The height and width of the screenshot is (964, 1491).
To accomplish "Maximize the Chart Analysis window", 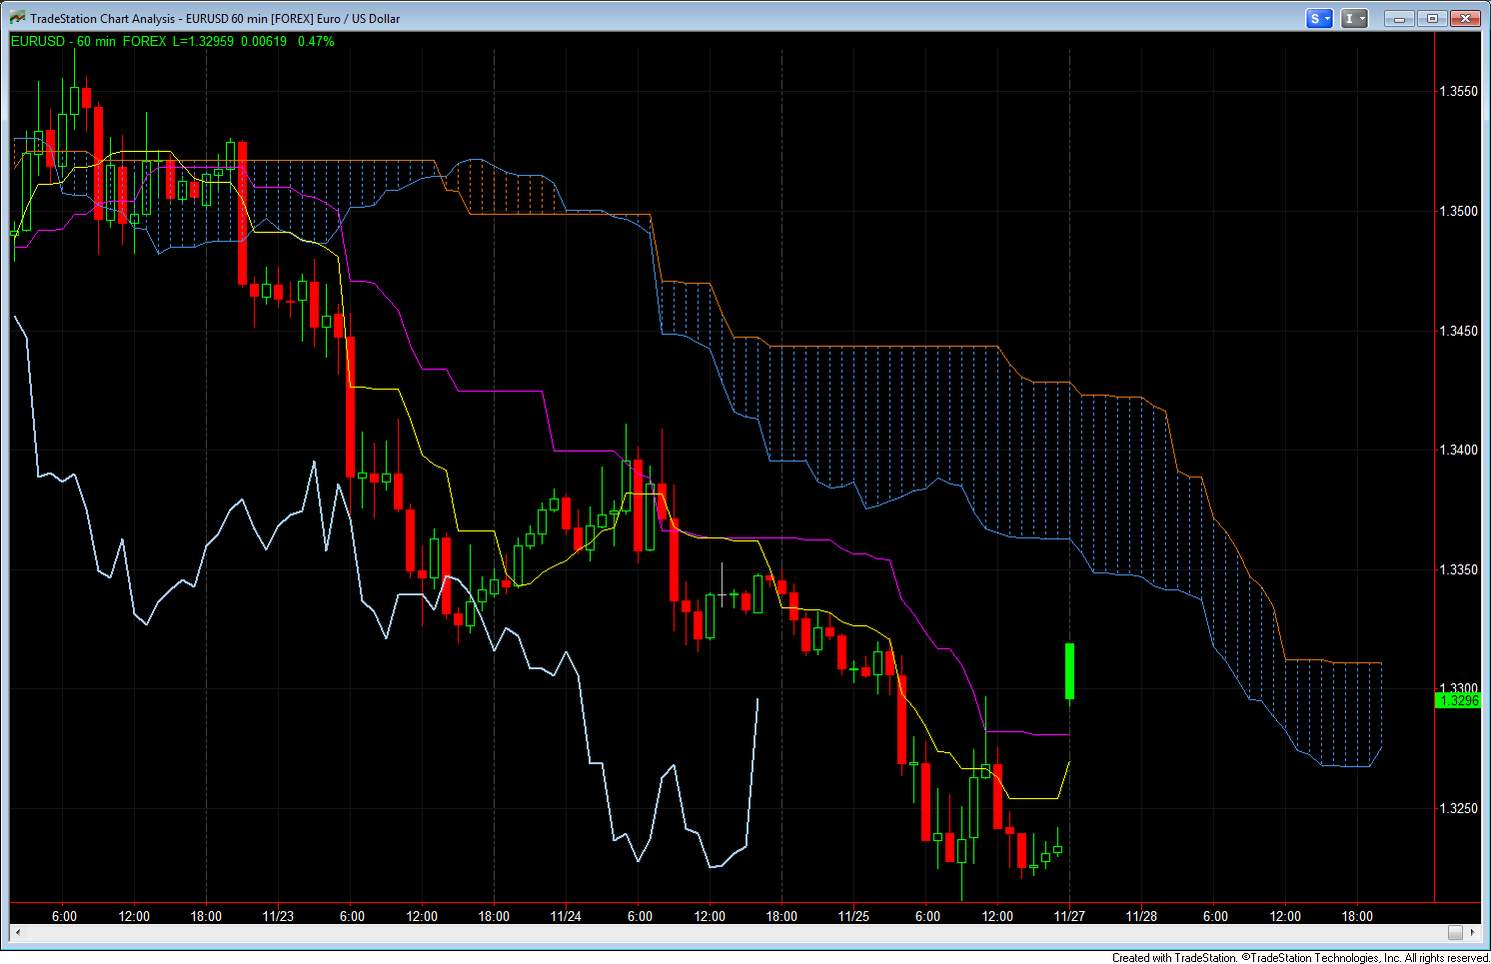I will [1432, 18].
